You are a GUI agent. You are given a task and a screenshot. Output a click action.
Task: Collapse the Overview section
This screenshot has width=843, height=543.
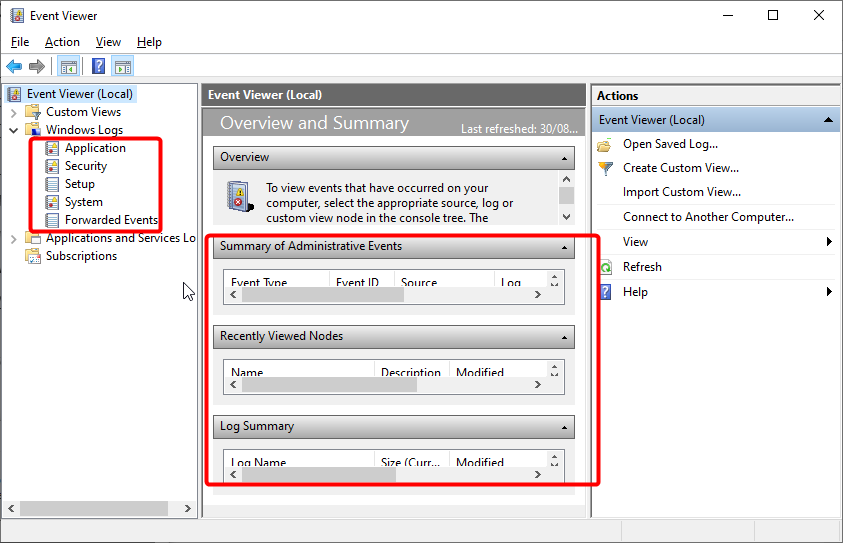pos(565,158)
